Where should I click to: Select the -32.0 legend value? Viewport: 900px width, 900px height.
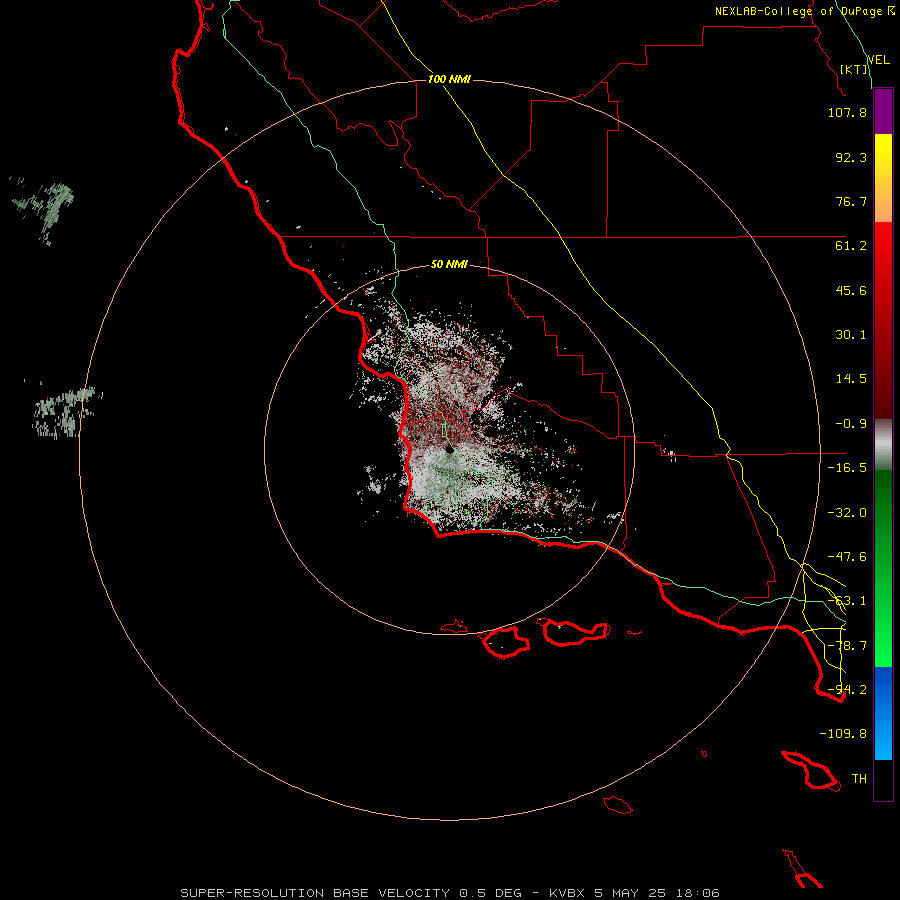coord(847,513)
